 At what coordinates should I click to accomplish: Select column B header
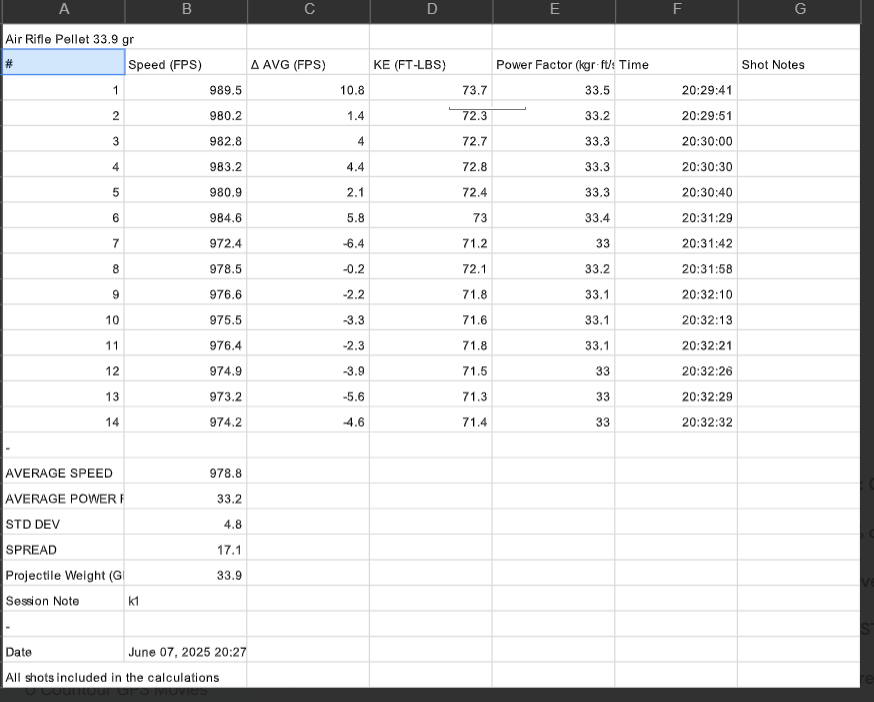[186, 9]
